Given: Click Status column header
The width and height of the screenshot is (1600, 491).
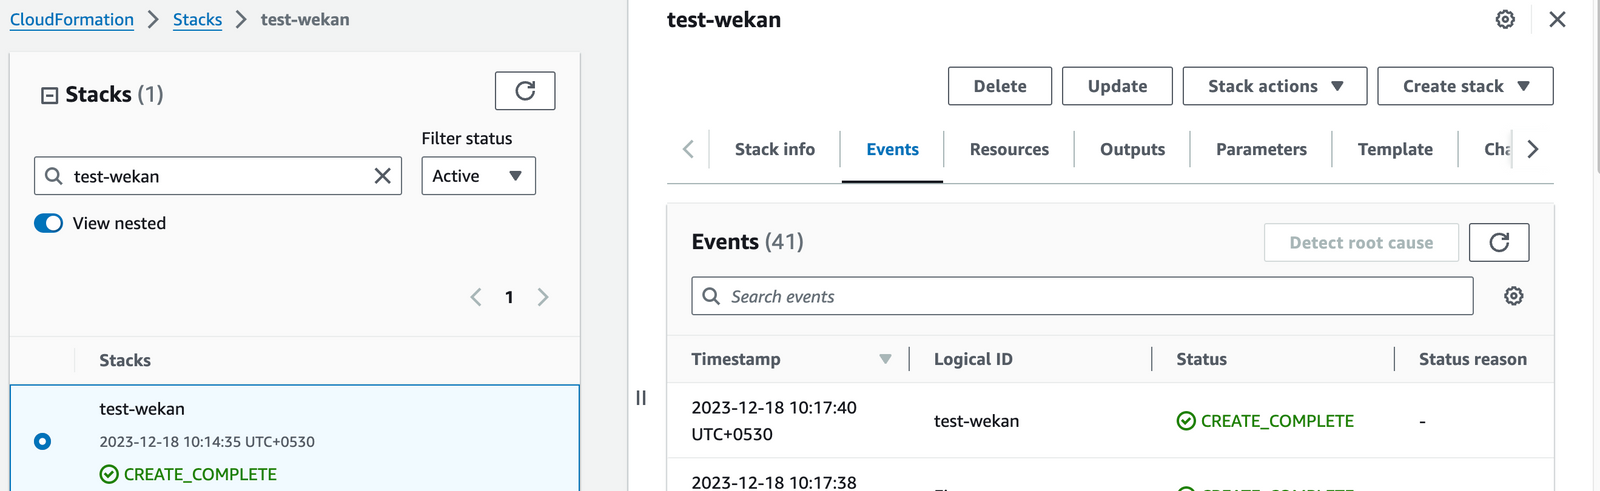Looking at the screenshot, I should point(1201,359).
